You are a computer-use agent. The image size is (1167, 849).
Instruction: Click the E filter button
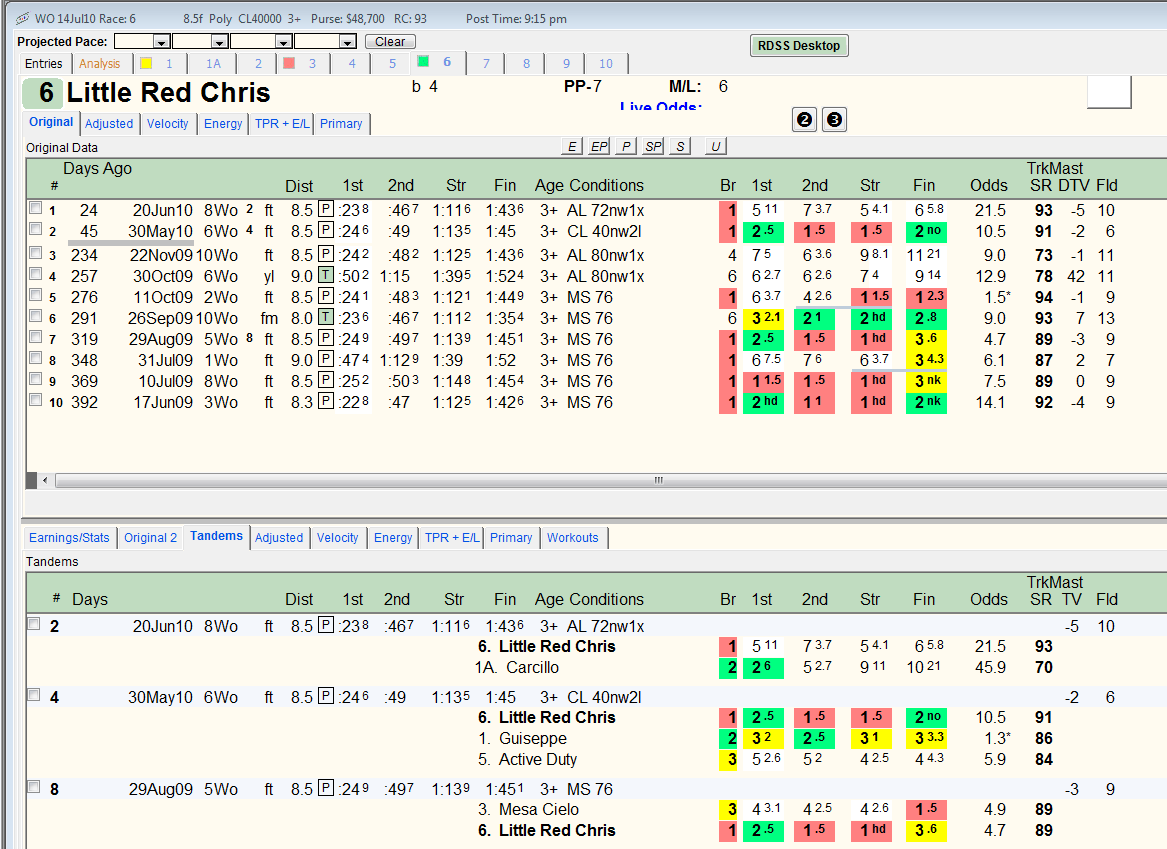[x=571, y=147]
